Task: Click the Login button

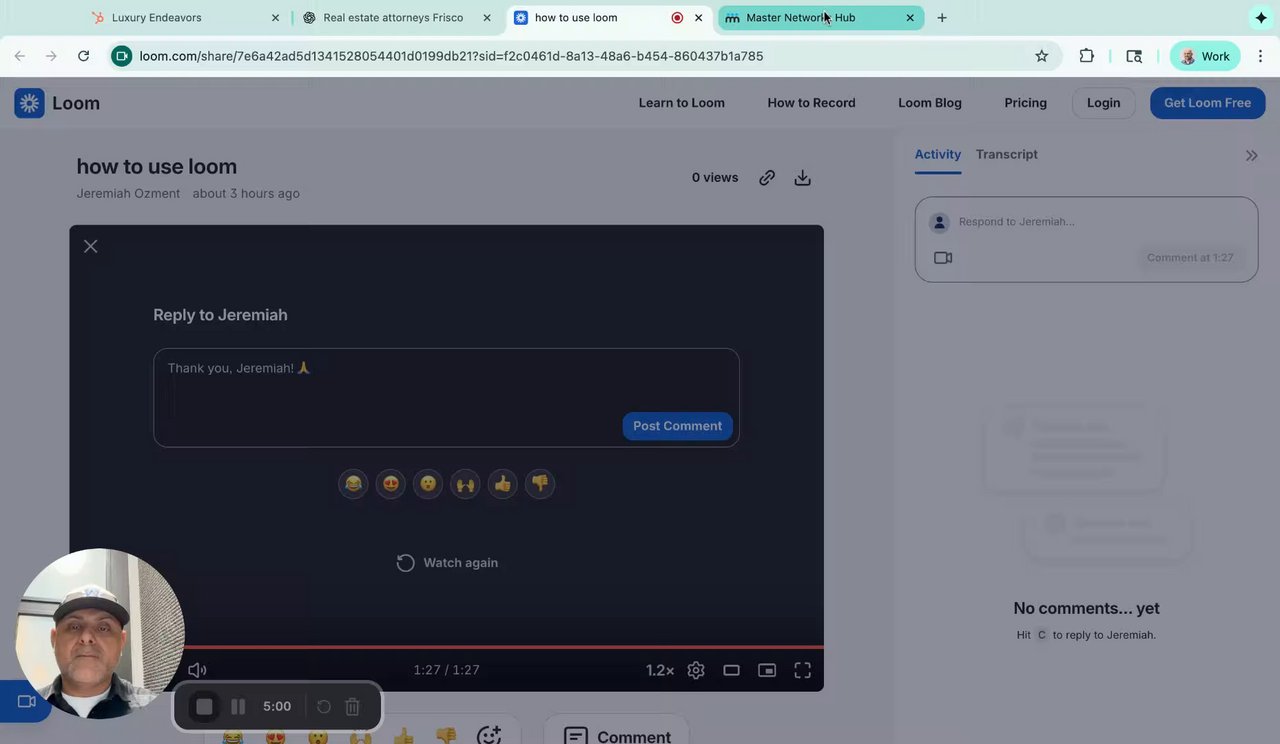Action: 1103,103
